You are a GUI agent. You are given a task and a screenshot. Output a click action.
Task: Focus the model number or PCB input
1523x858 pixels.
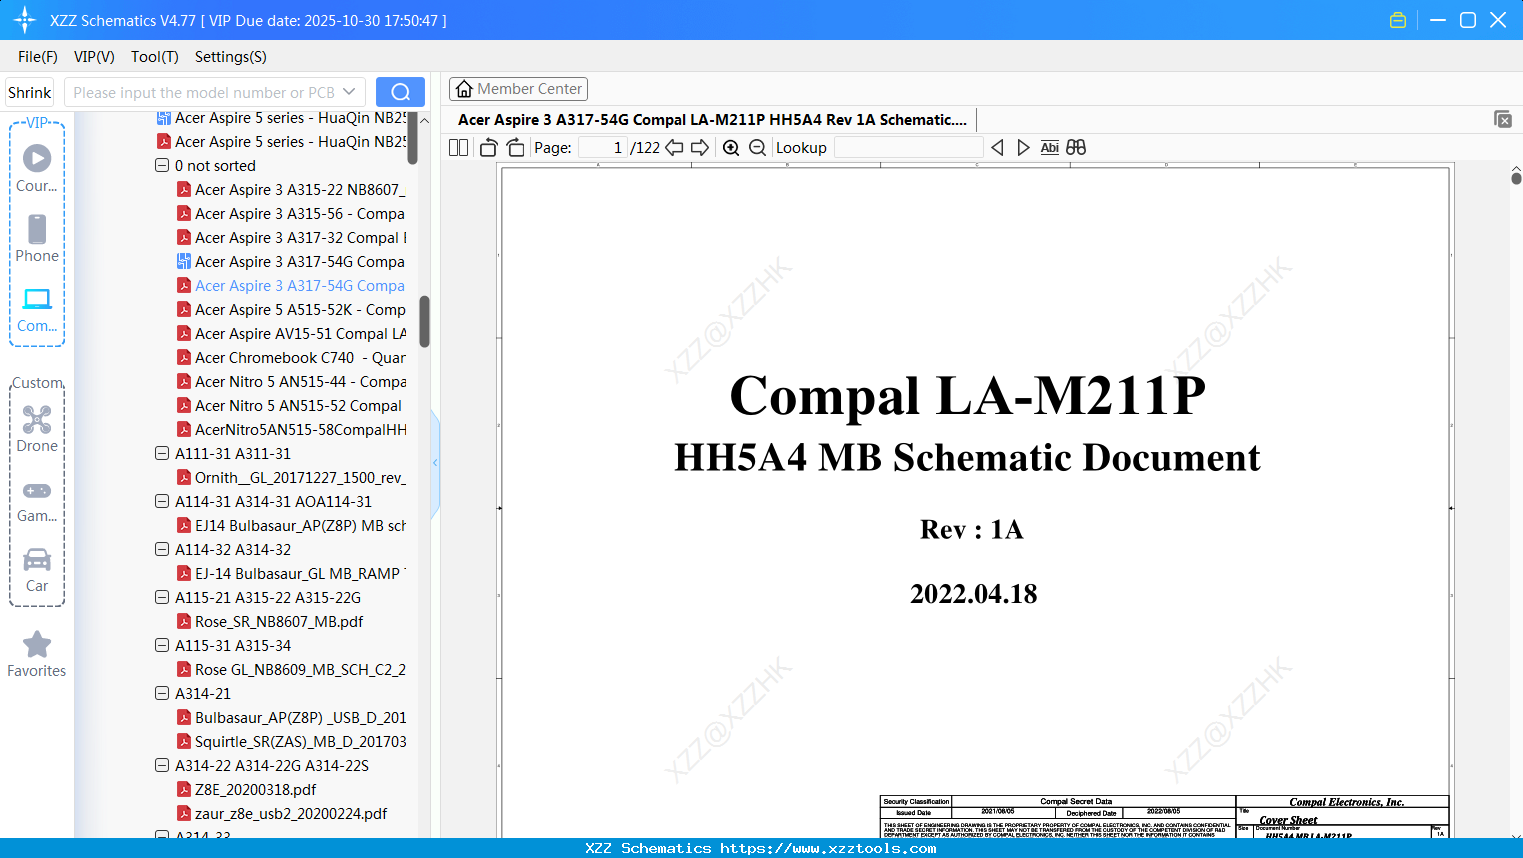click(204, 92)
